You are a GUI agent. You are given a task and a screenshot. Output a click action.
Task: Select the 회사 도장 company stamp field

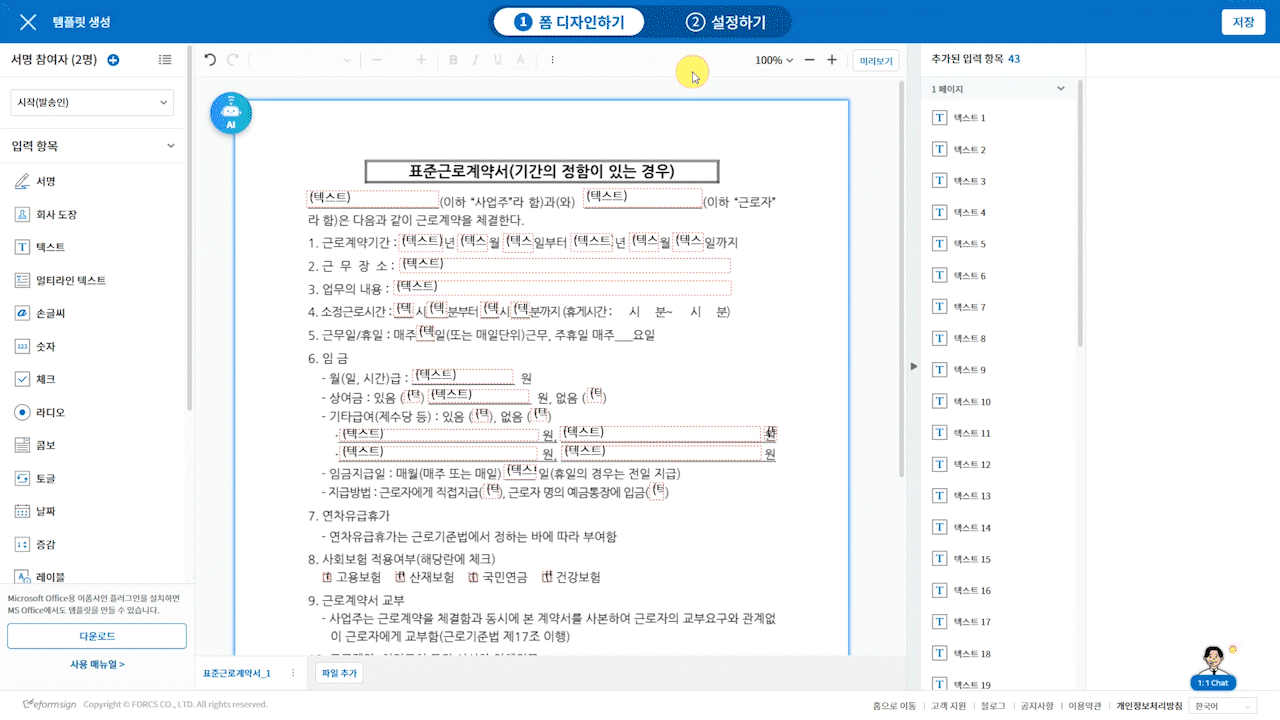pos(56,214)
